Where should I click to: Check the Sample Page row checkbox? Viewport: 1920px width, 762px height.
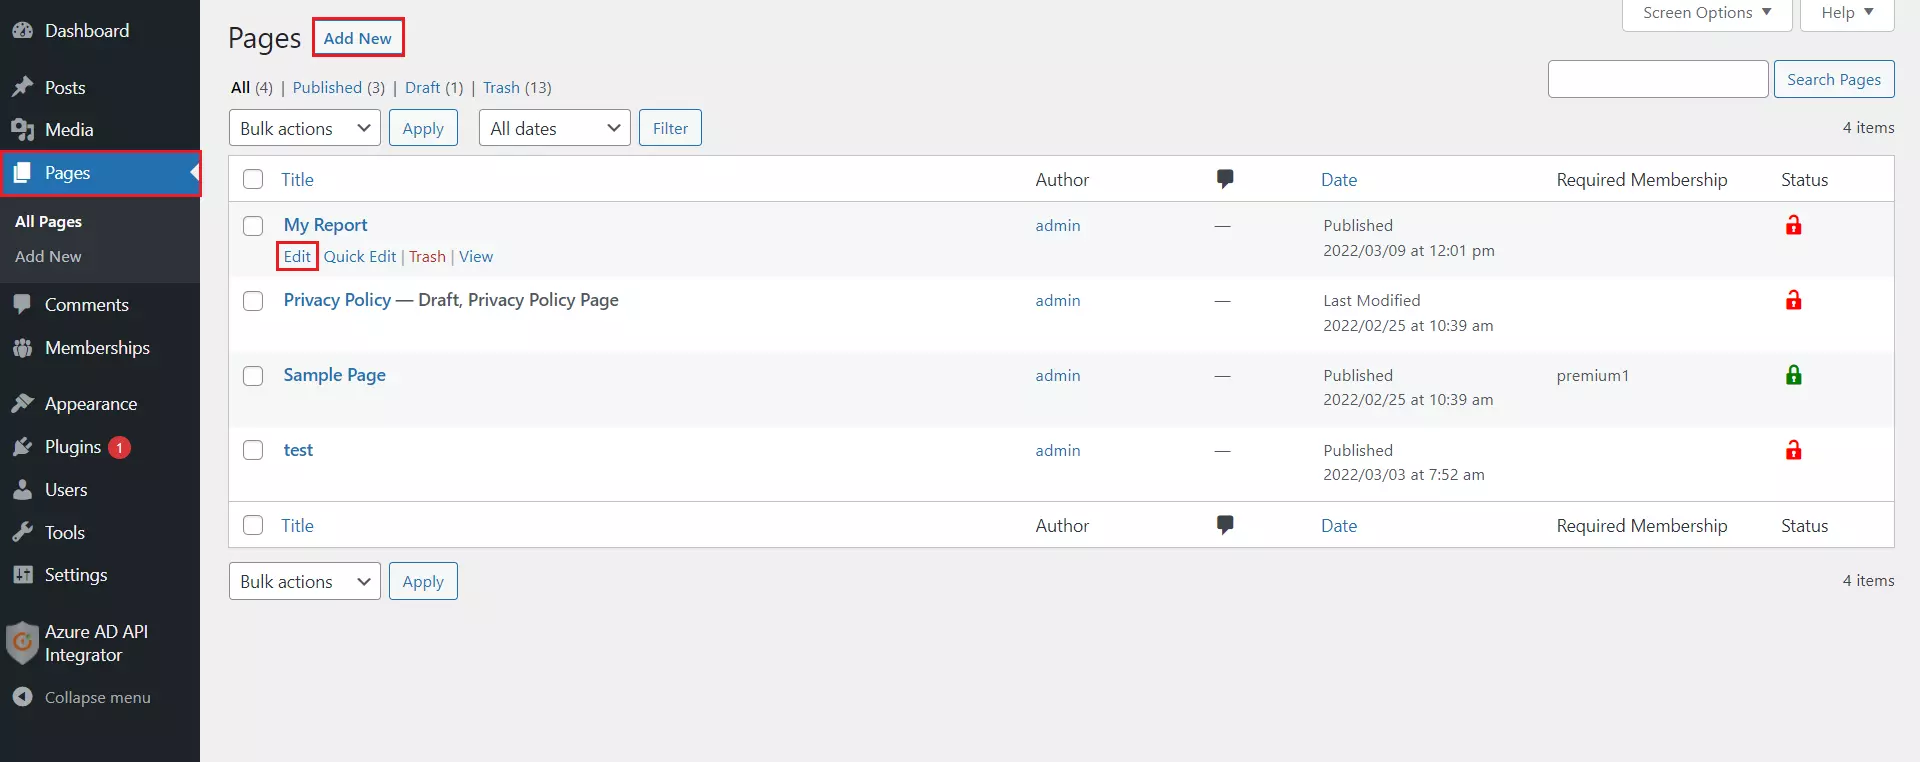[253, 376]
